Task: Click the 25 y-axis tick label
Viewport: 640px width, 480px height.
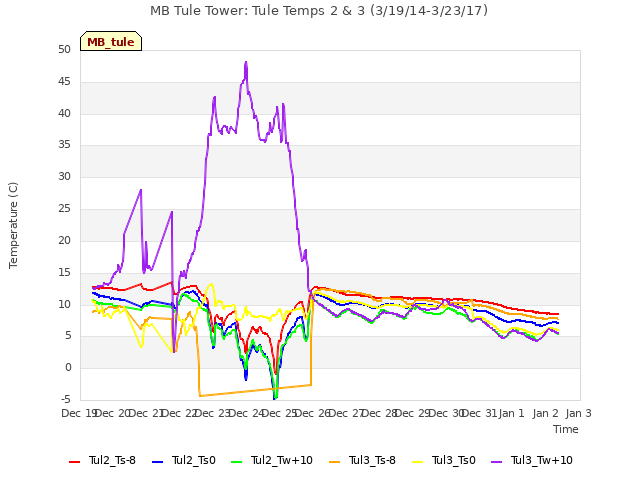Action: tap(64, 209)
